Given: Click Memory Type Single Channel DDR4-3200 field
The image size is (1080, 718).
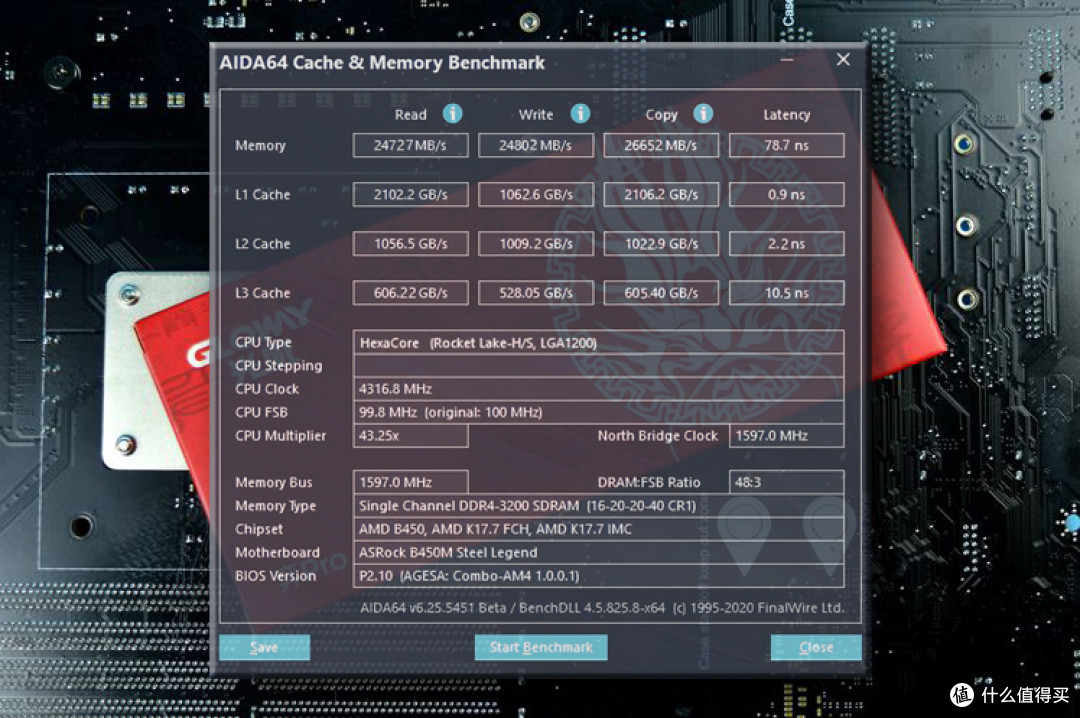Looking at the screenshot, I should point(599,506).
